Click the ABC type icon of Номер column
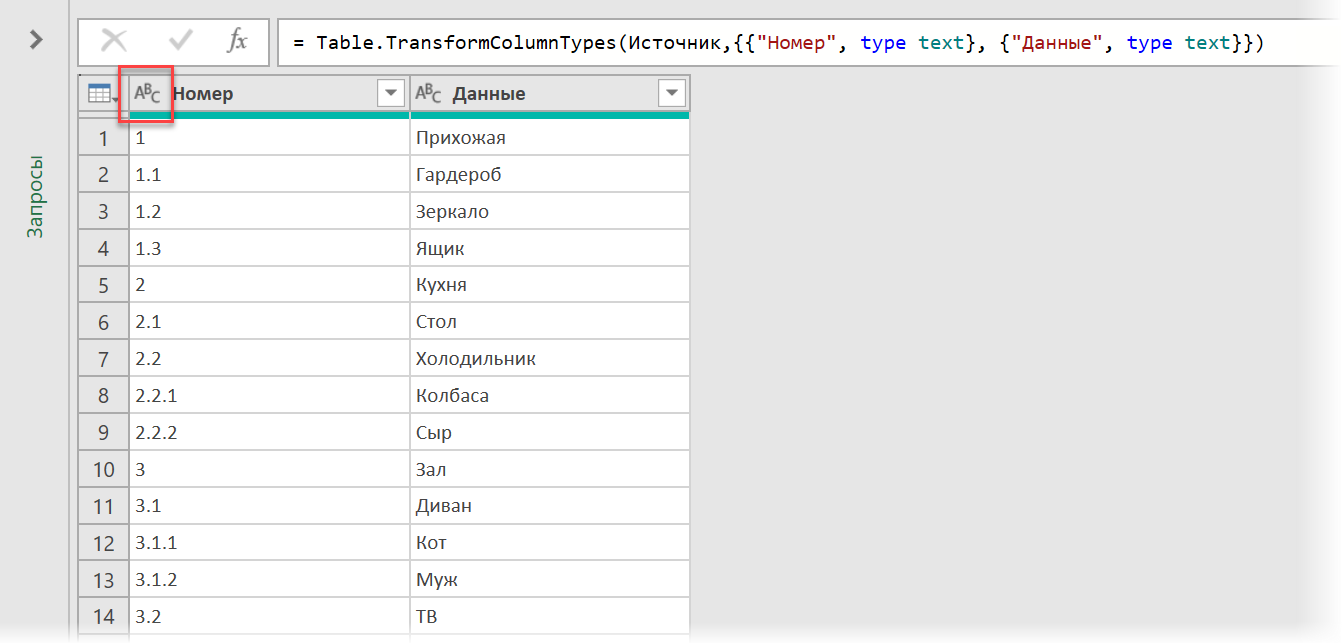 click(x=147, y=94)
